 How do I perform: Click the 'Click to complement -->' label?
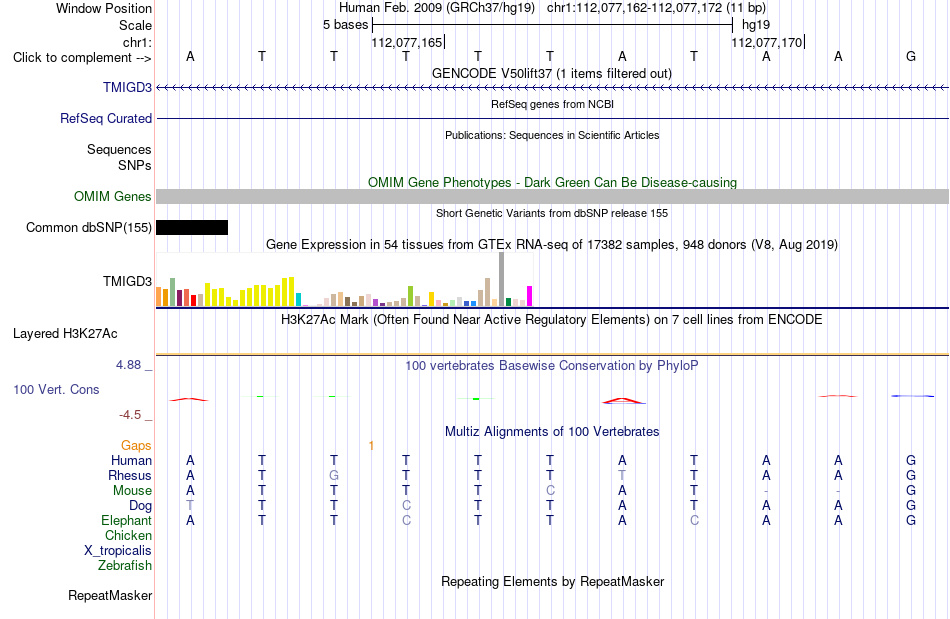[x=82, y=58]
